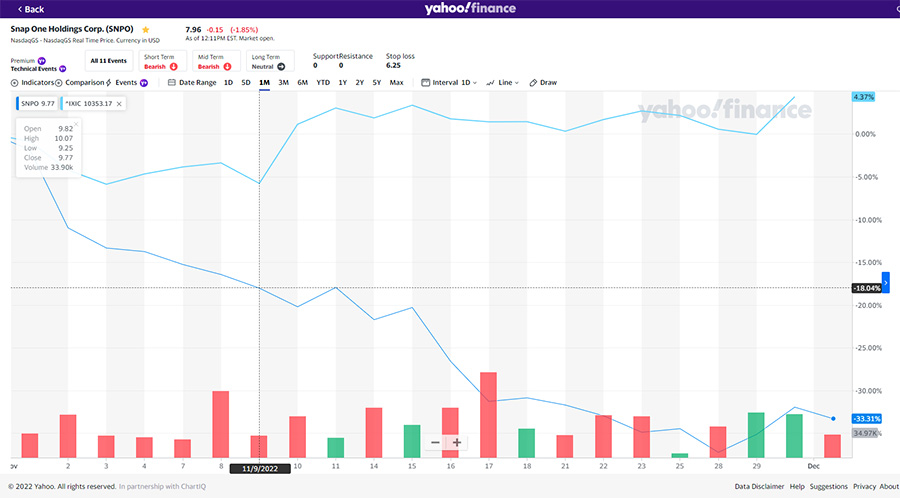Click the Stop loss 6.25 value
This screenshot has width=900, height=498.
tap(393, 65)
